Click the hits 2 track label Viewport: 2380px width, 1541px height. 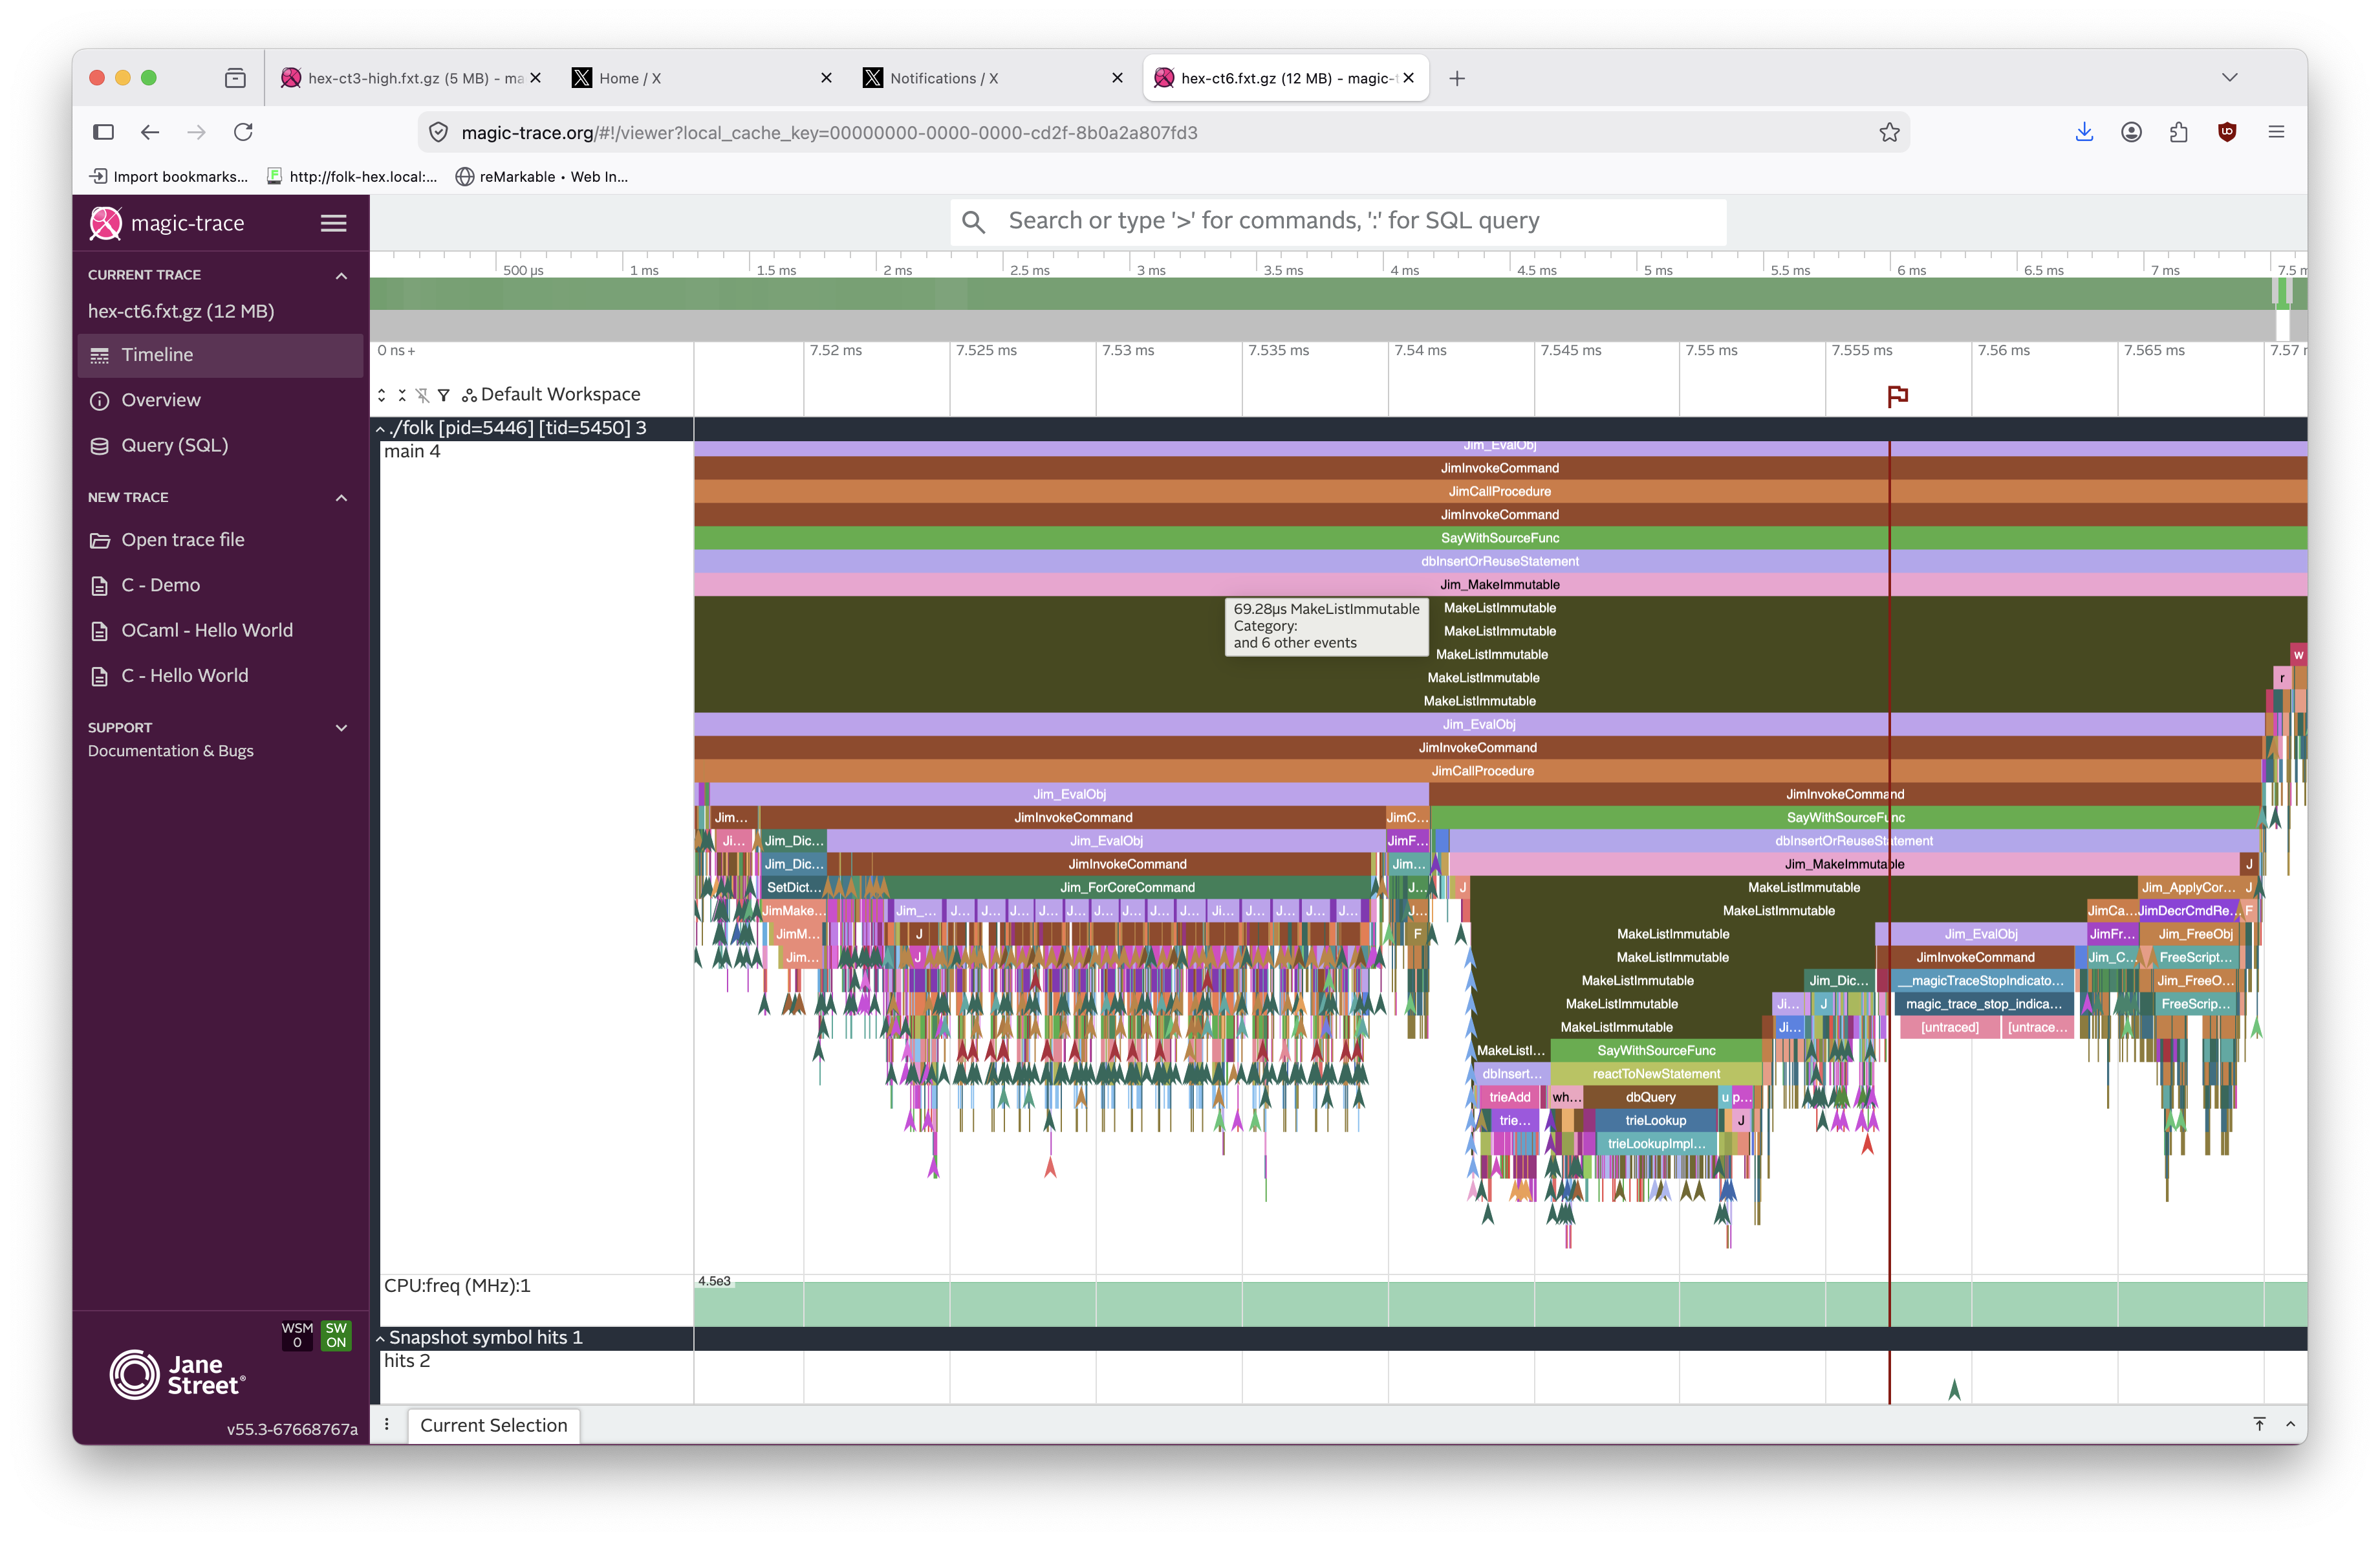pos(407,1361)
